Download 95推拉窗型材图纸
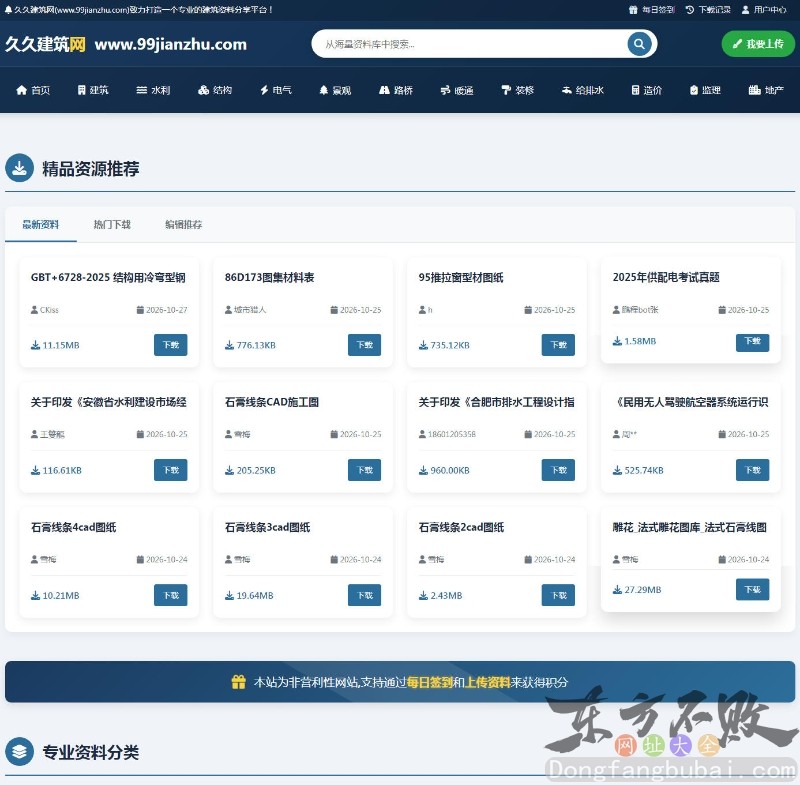The width and height of the screenshot is (800, 785). coord(558,345)
